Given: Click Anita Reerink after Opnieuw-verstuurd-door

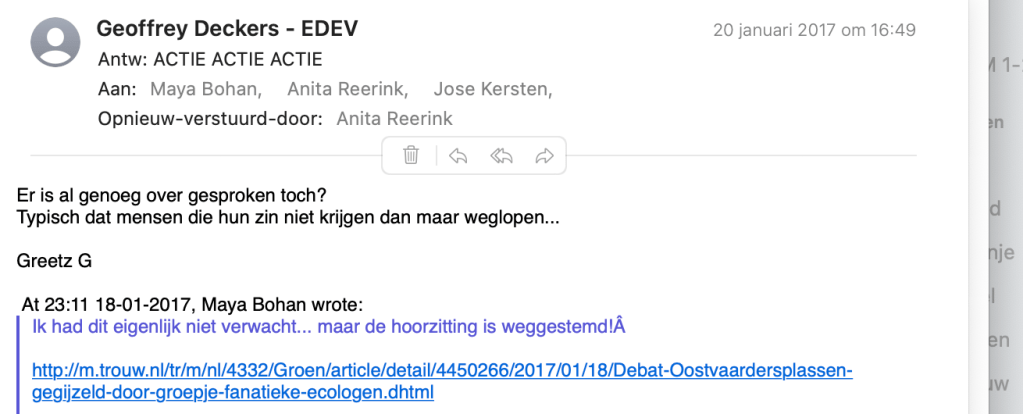Looking at the screenshot, I should [394, 118].
